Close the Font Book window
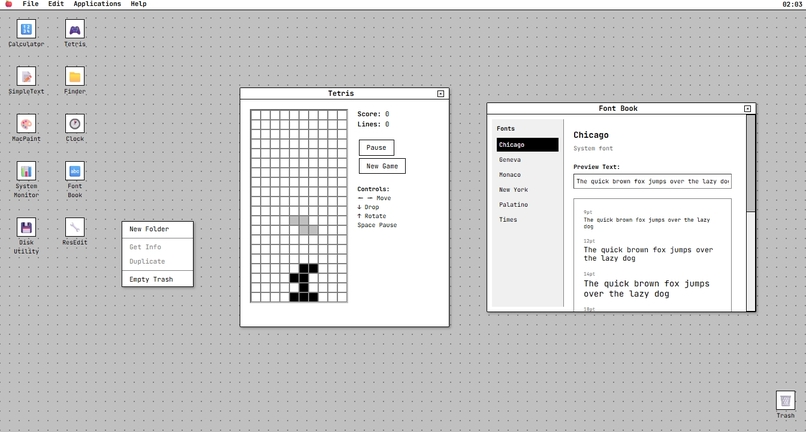 pos(747,109)
